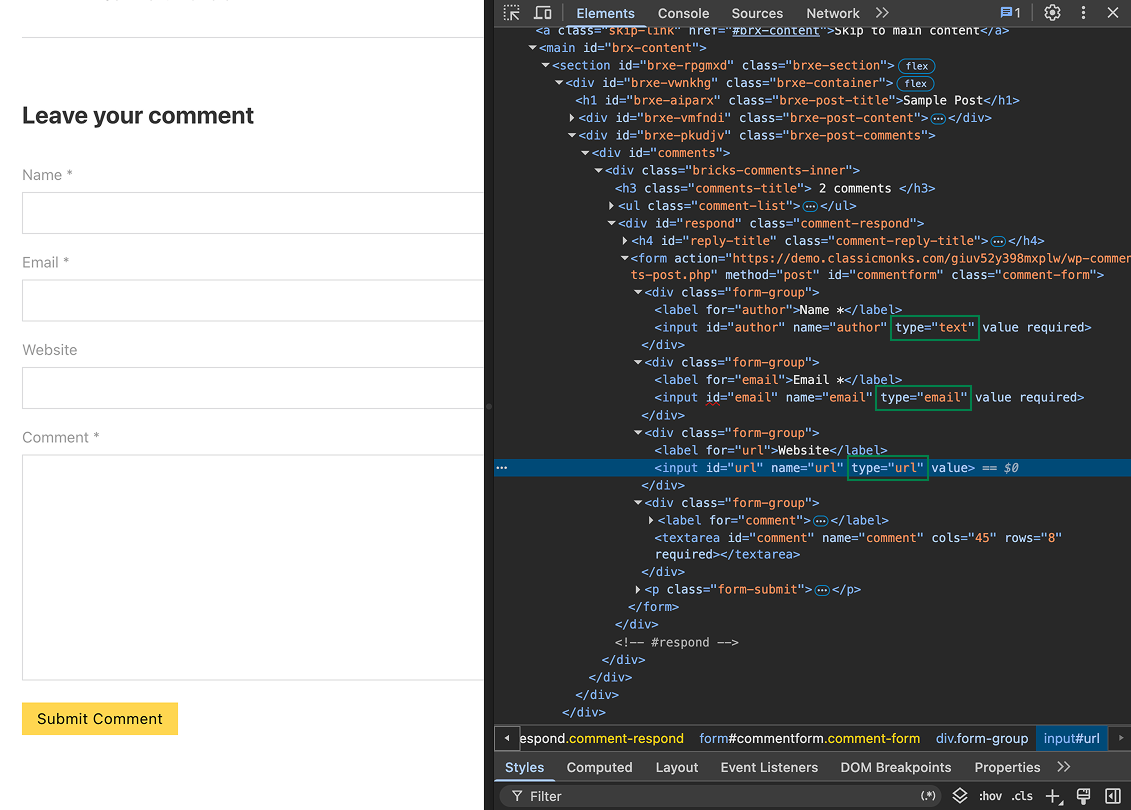Open the DevTools three-dot menu

[x=1083, y=12]
